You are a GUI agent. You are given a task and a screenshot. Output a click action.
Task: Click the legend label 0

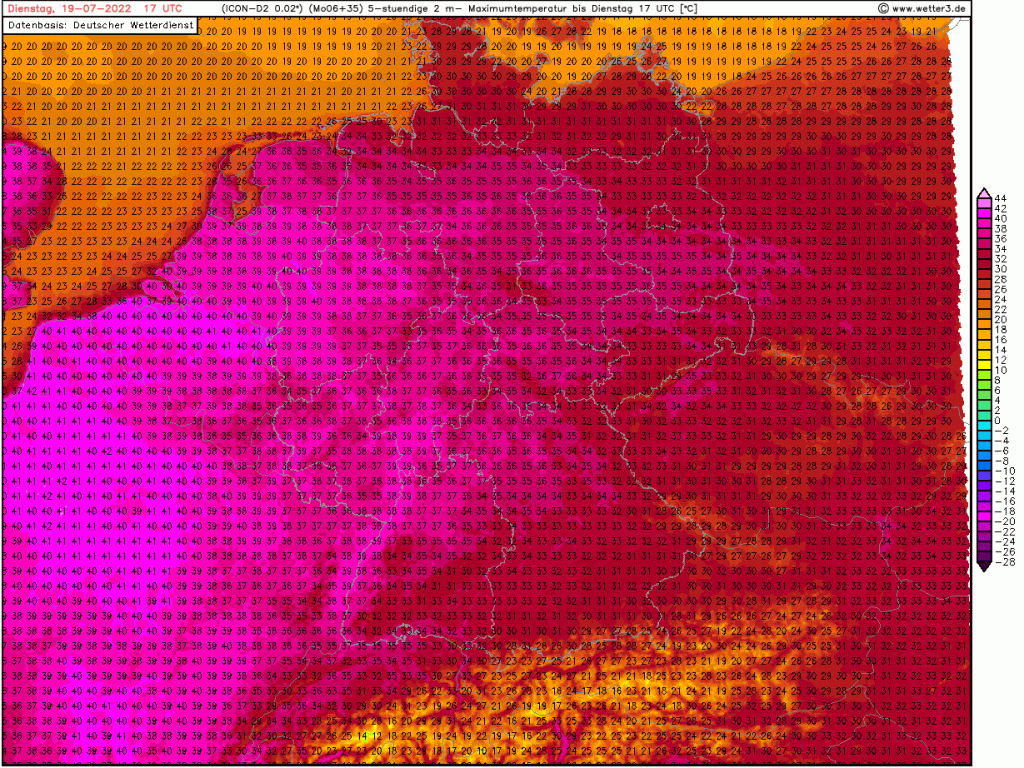coord(997,421)
